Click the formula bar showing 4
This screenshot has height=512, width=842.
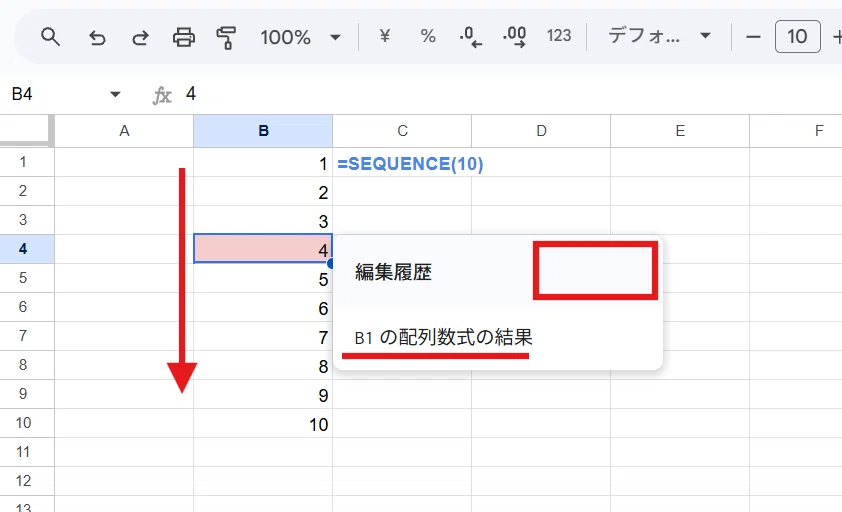click(x=510, y=94)
